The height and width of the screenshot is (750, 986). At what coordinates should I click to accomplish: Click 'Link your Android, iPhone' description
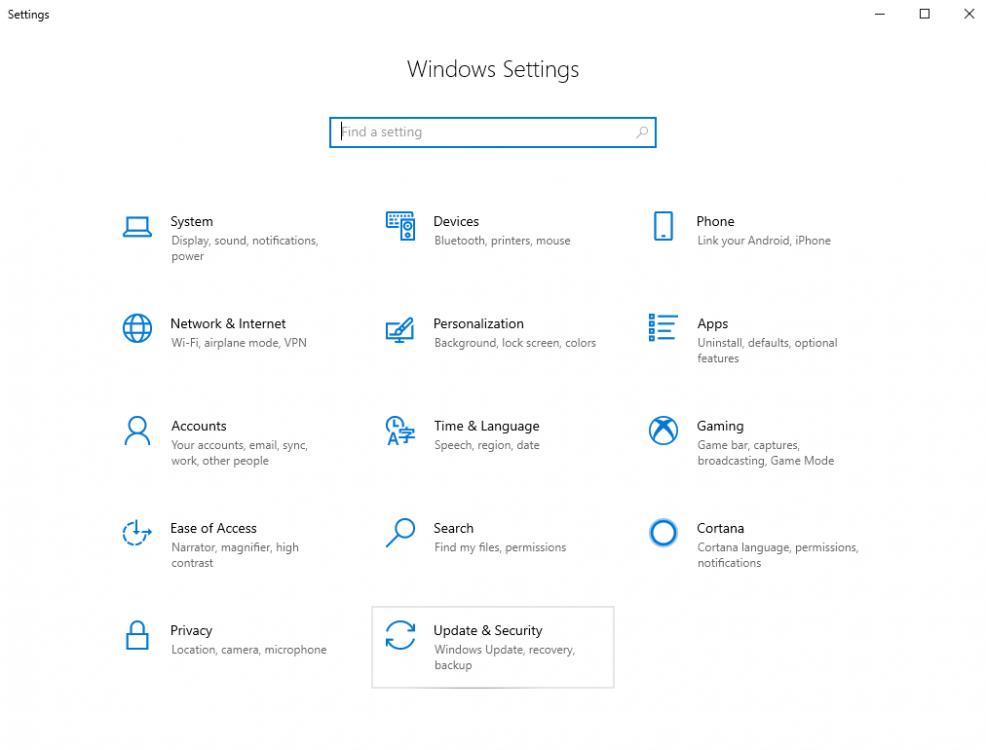(763, 241)
